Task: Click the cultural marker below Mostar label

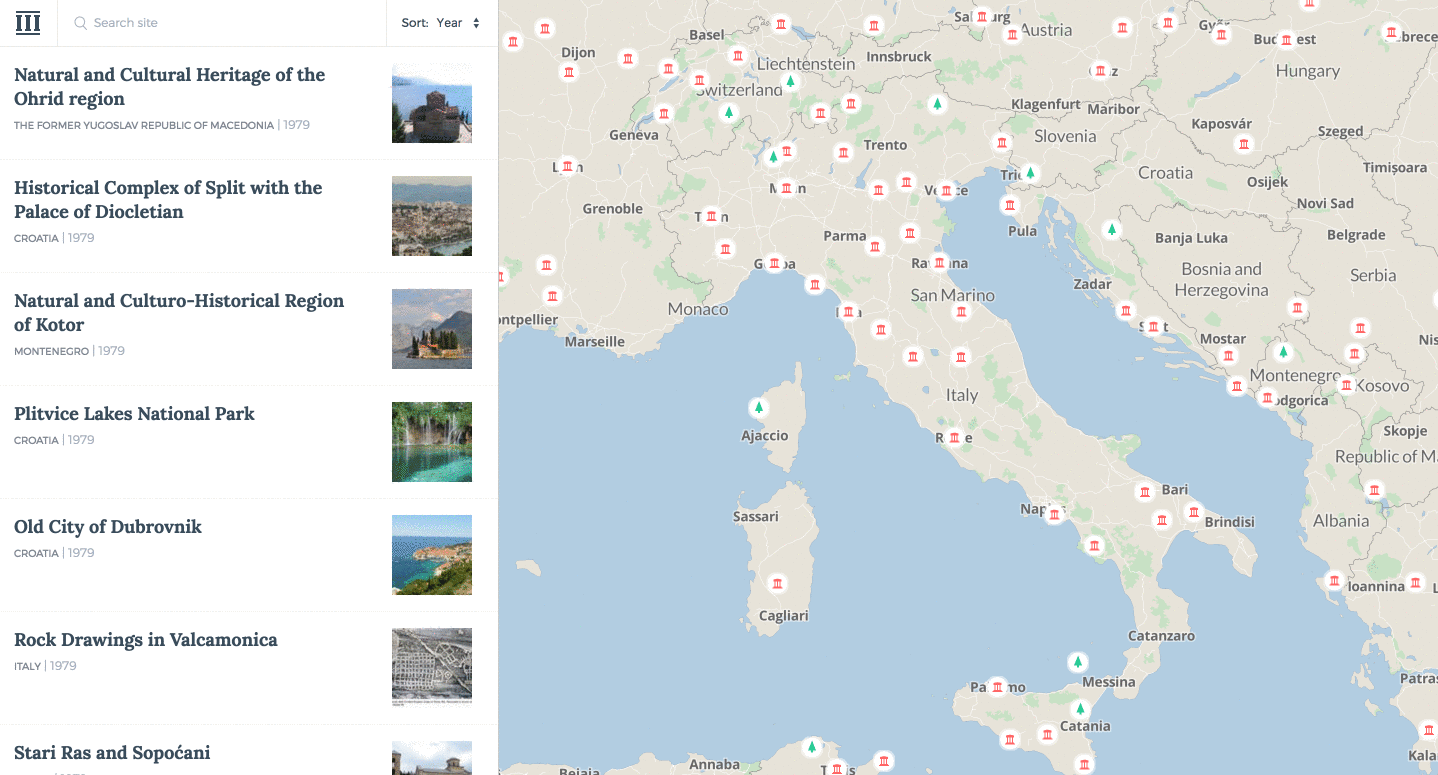Action: [1228, 356]
